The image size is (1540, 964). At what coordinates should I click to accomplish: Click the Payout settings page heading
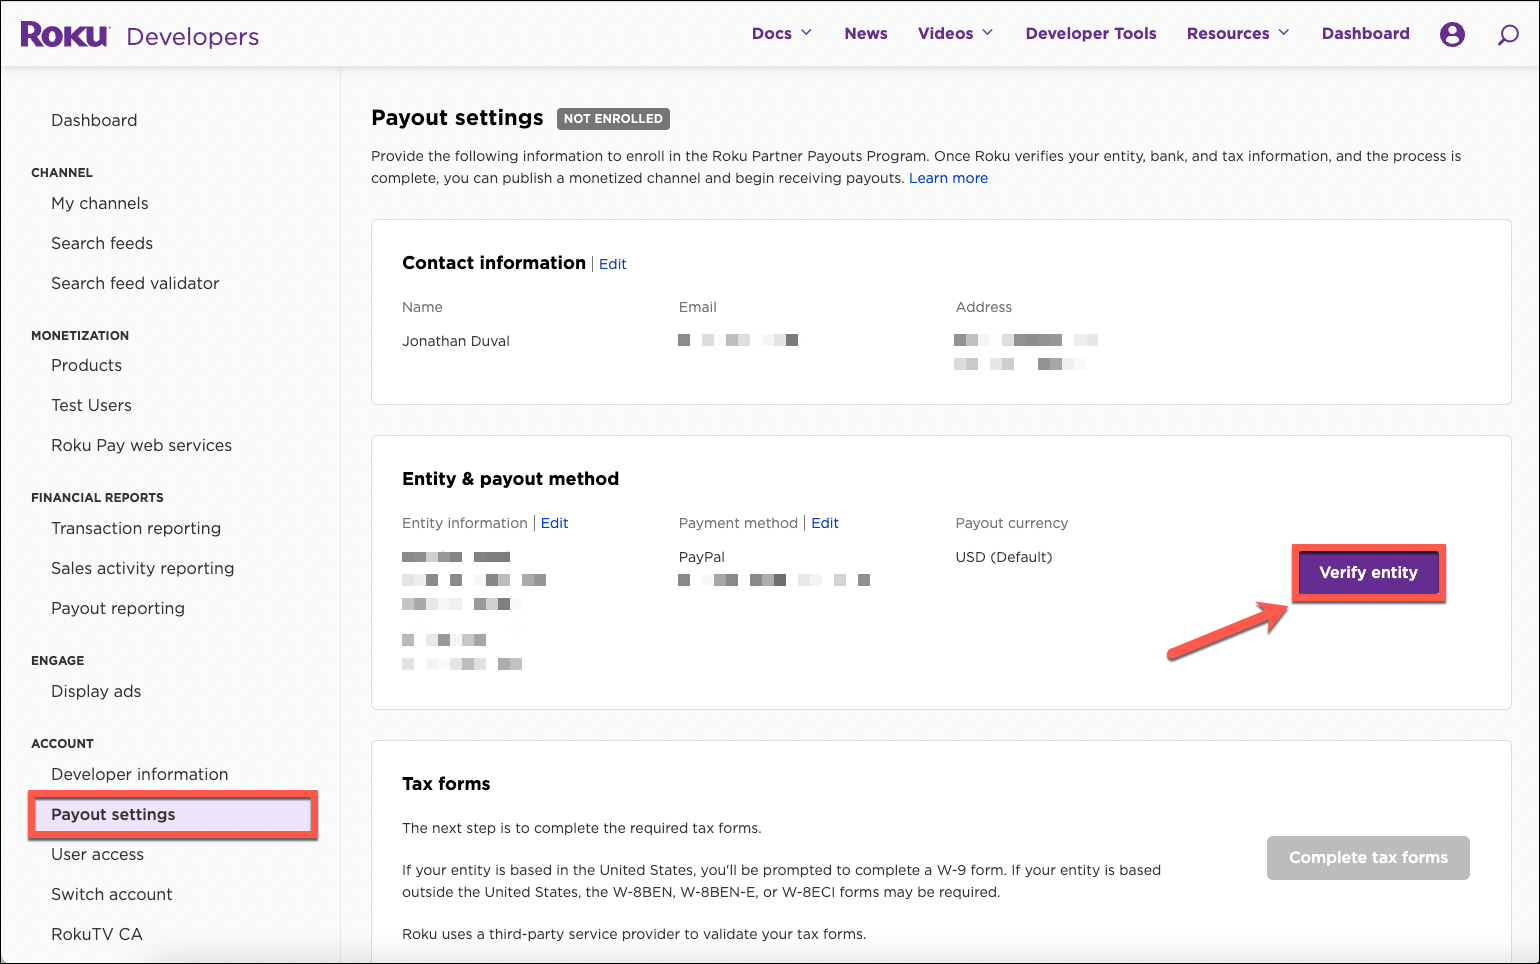tap(457, 118)
